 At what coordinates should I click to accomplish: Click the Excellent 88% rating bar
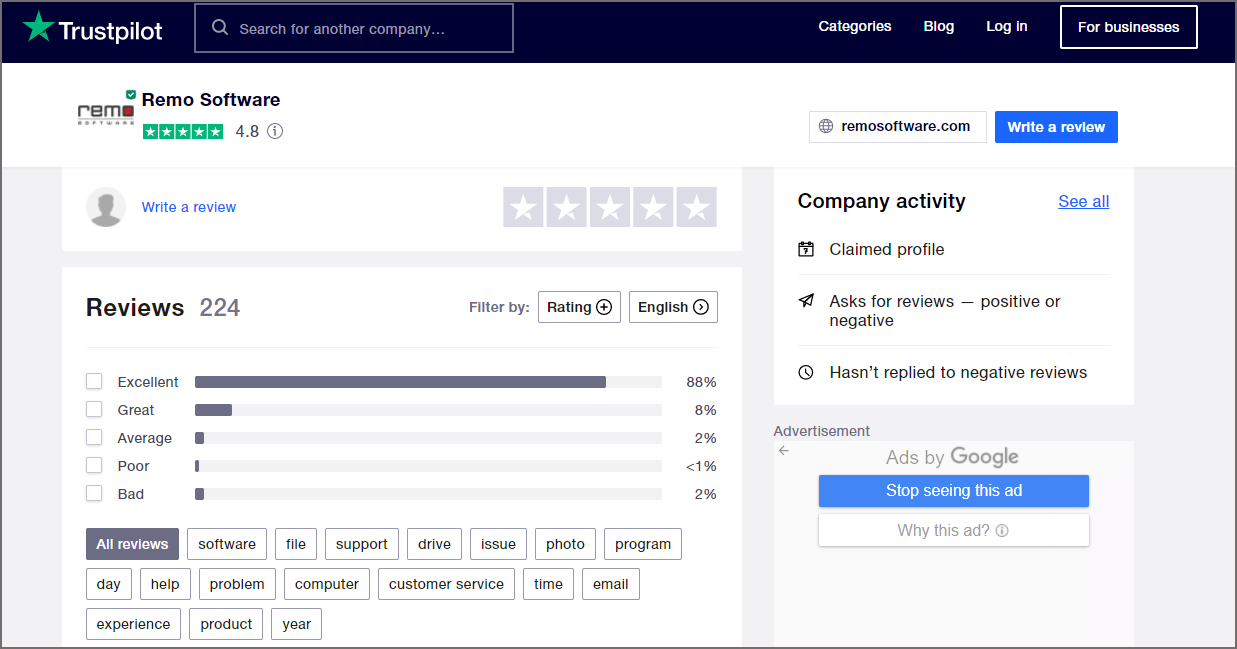click(x=428, y=382)
